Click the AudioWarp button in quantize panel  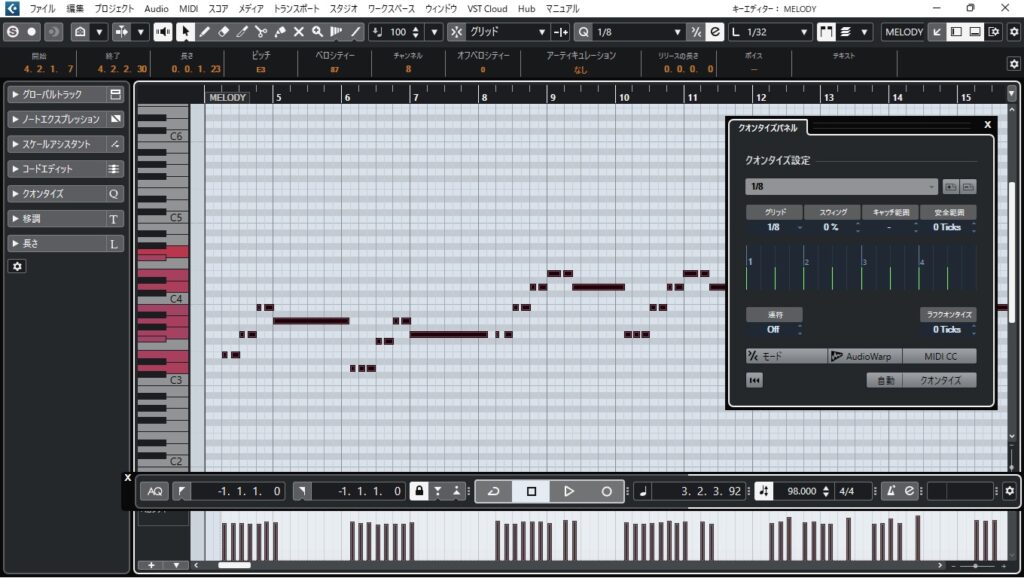pos(865,356)
